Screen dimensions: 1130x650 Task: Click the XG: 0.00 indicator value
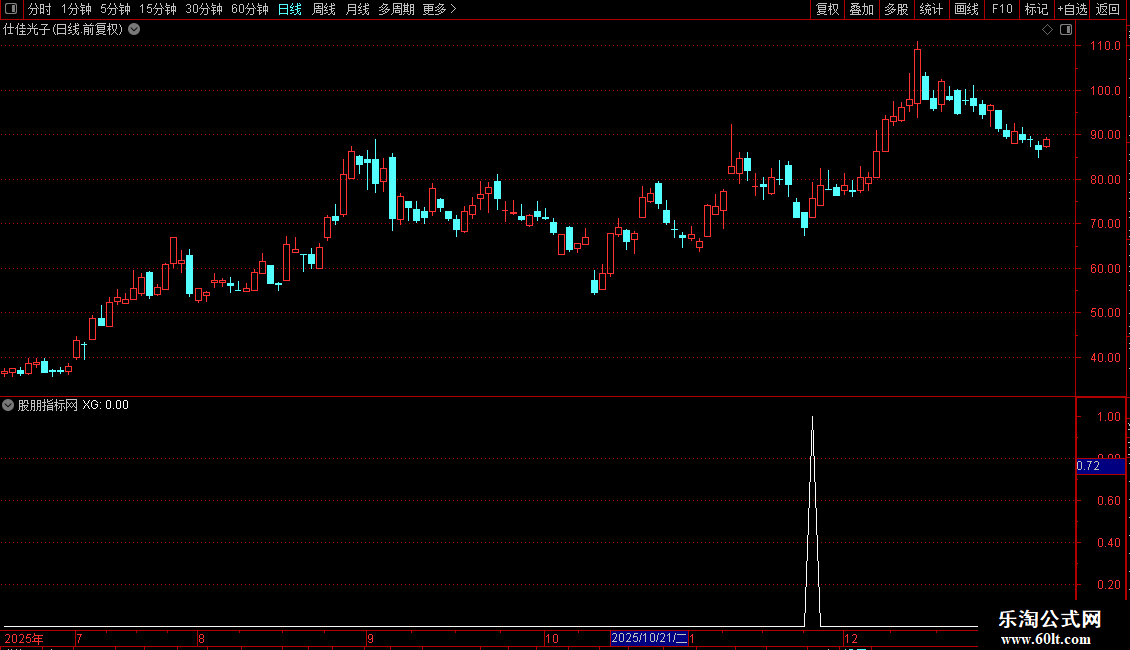[x=105, y=405]
